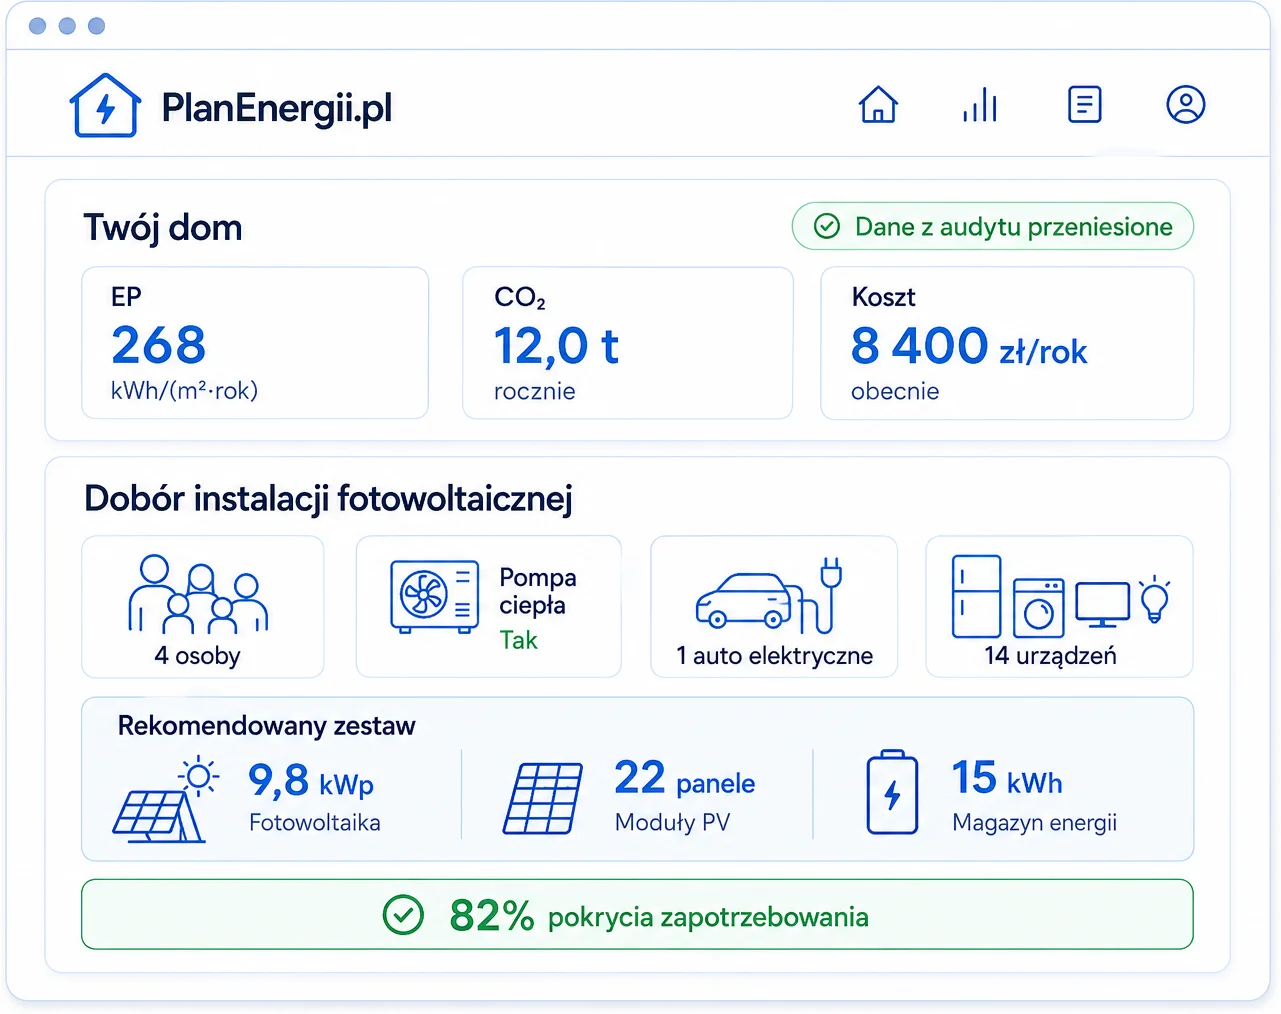Select the EP 268 kWh card
Screen dimensions: 1281x1014
[x=255, y=343]
